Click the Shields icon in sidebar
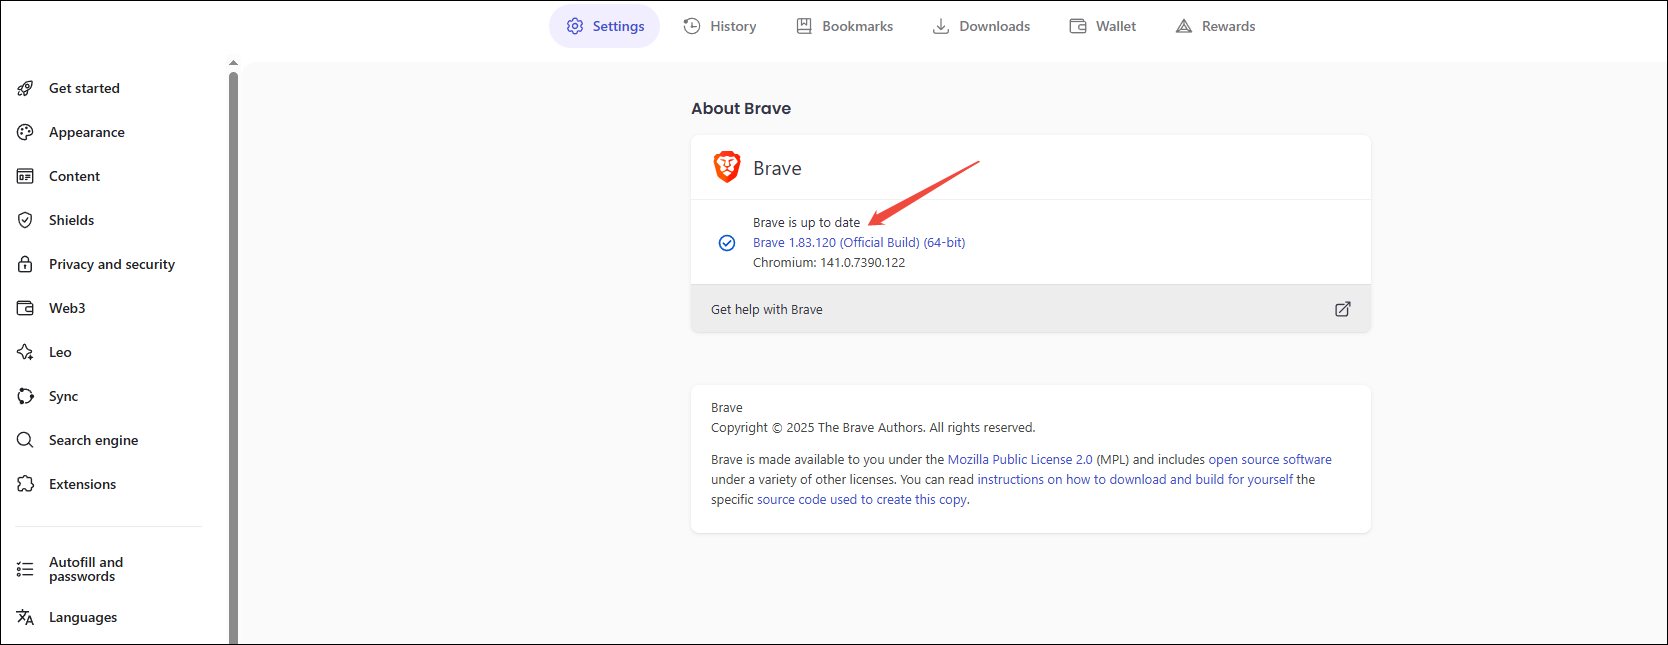The width and height of the screenshot is (1668, 645). [x=25, y=220]
